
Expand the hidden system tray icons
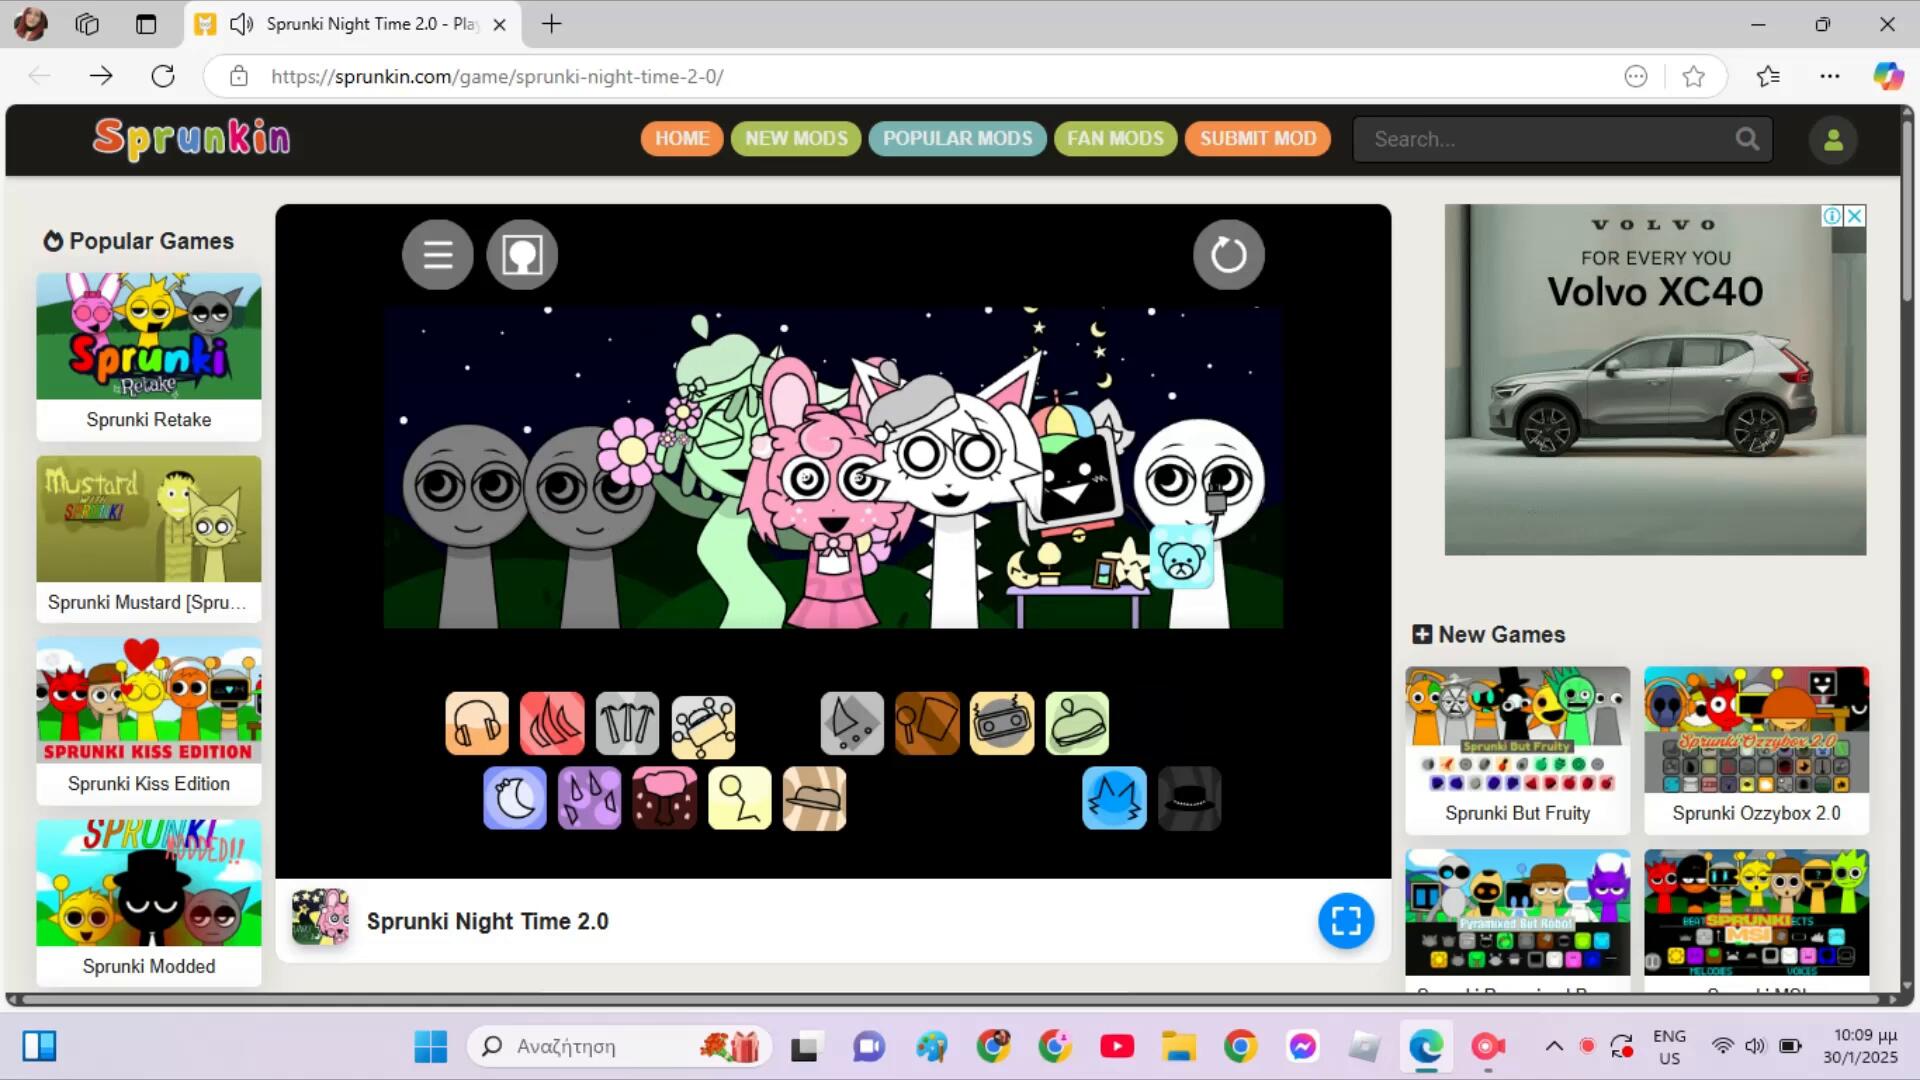click(x=1554, y=1046)
